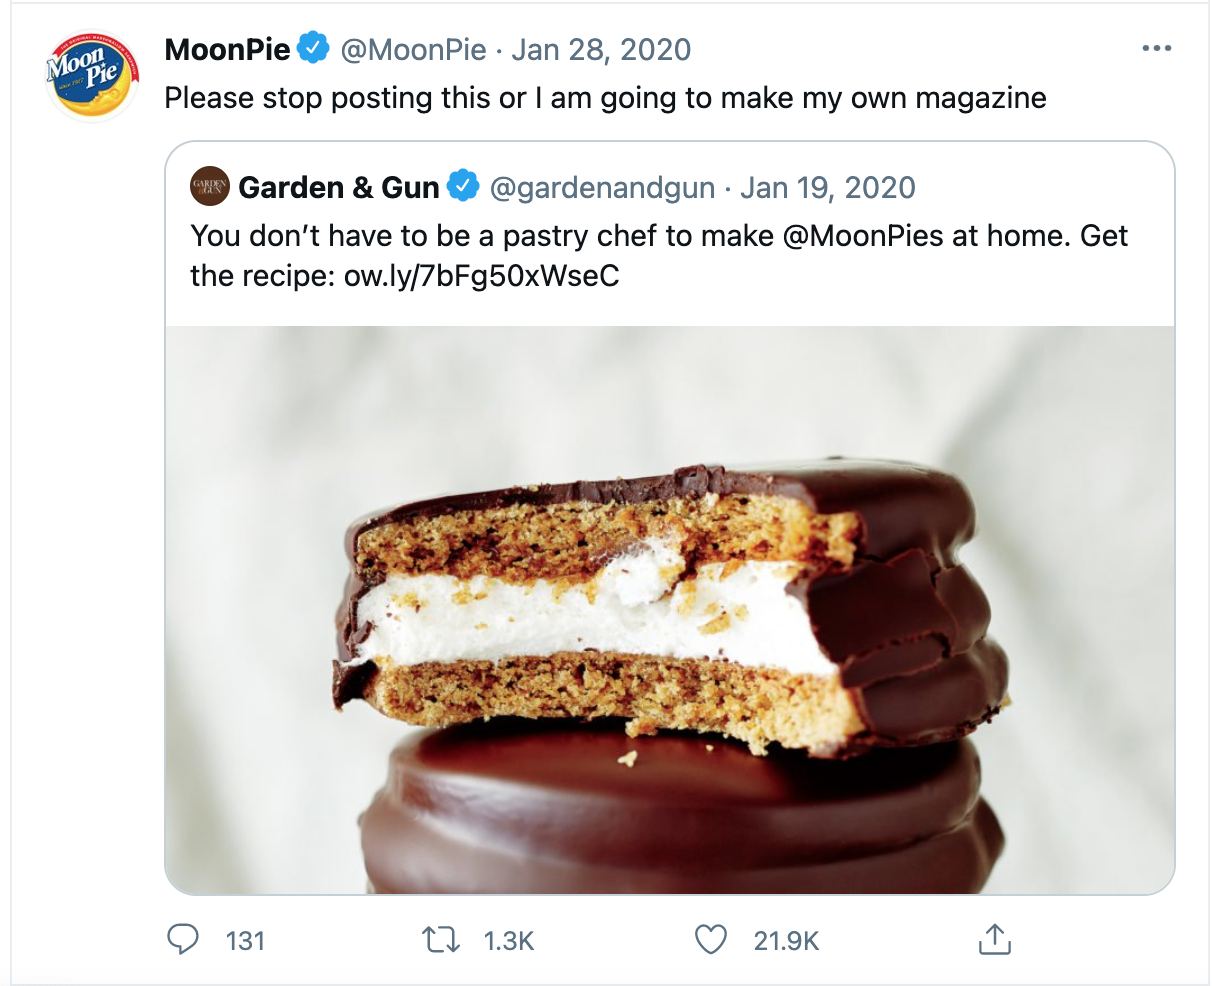Like the tweet with the heart icon
Viewport: 1212px width, 986px height.
(x=710, y=940)
